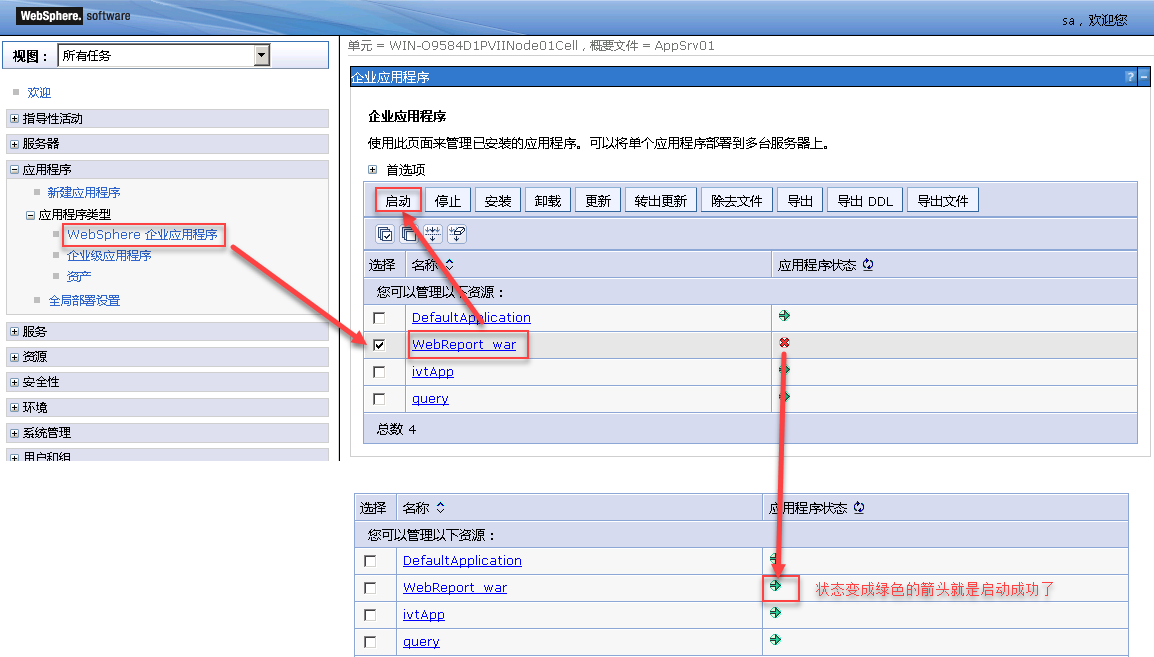Screen dimensions: 1154x657
Task: Expand the 环境 section
Action: 14,408
